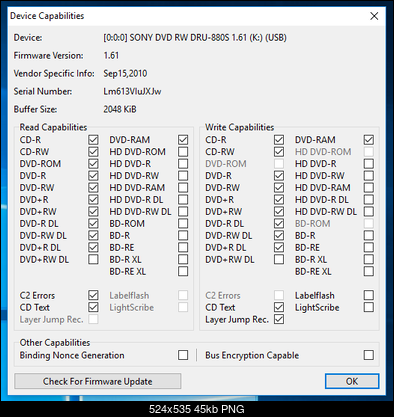Toggle HD DVD-RW checkbox under Read Capabilities

pyautogui.click(x=183, y=176)
